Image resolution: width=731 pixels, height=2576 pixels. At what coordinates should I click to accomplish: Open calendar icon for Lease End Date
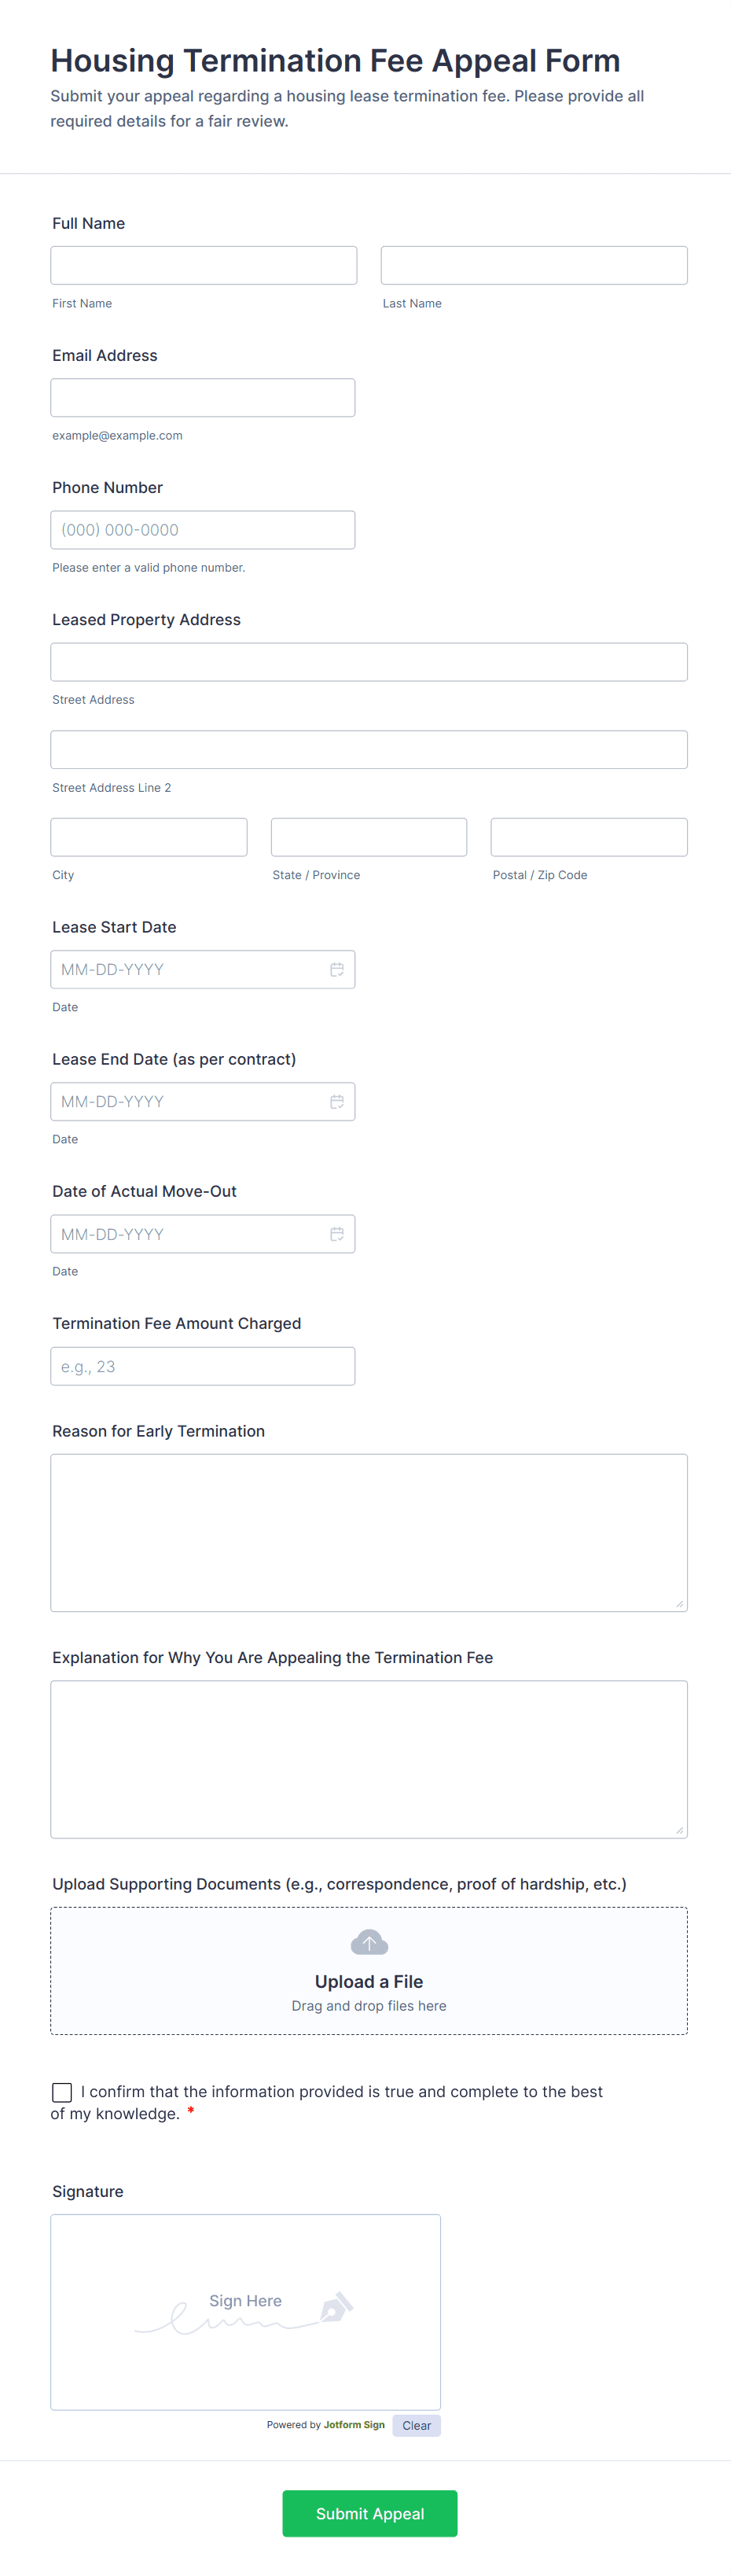(x=337, y=1101)
